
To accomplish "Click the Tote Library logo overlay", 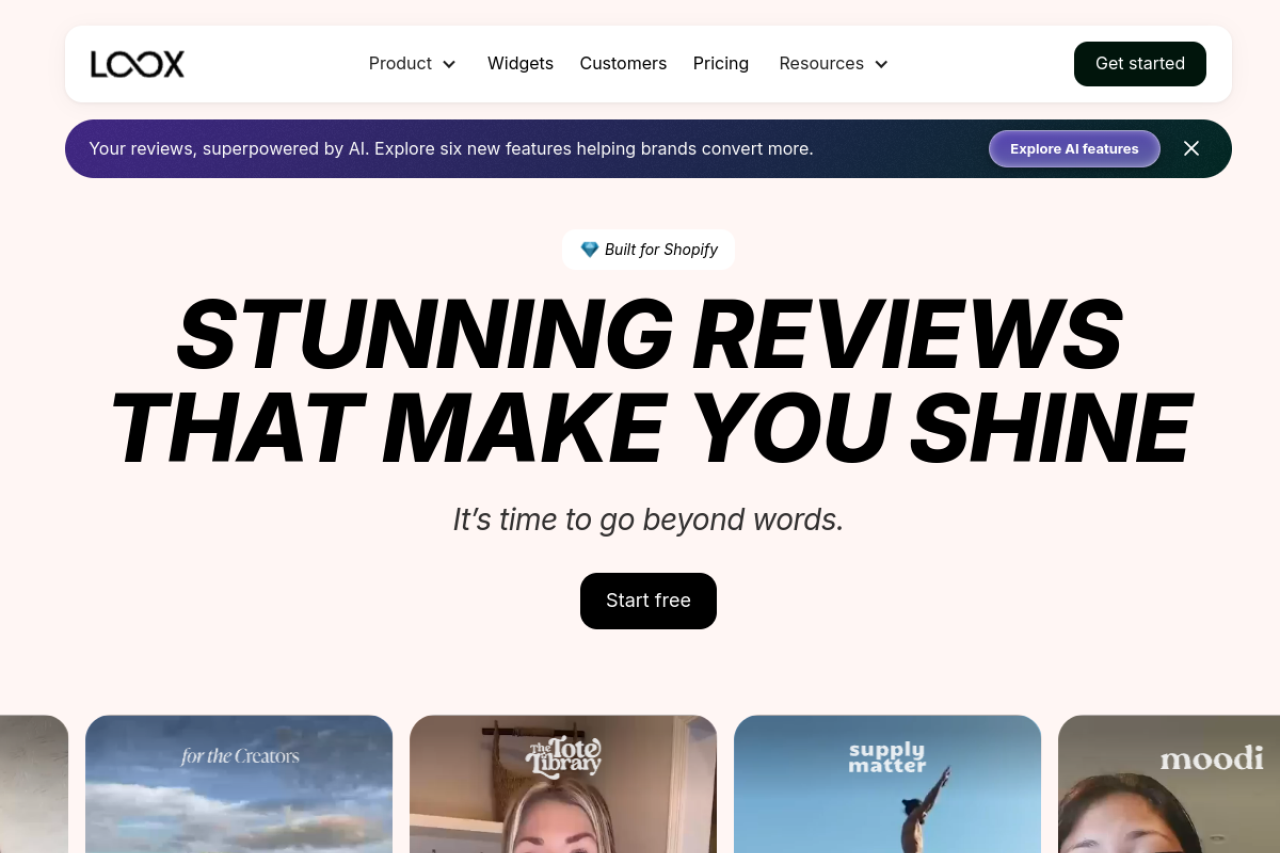I will tap(564, 757).
